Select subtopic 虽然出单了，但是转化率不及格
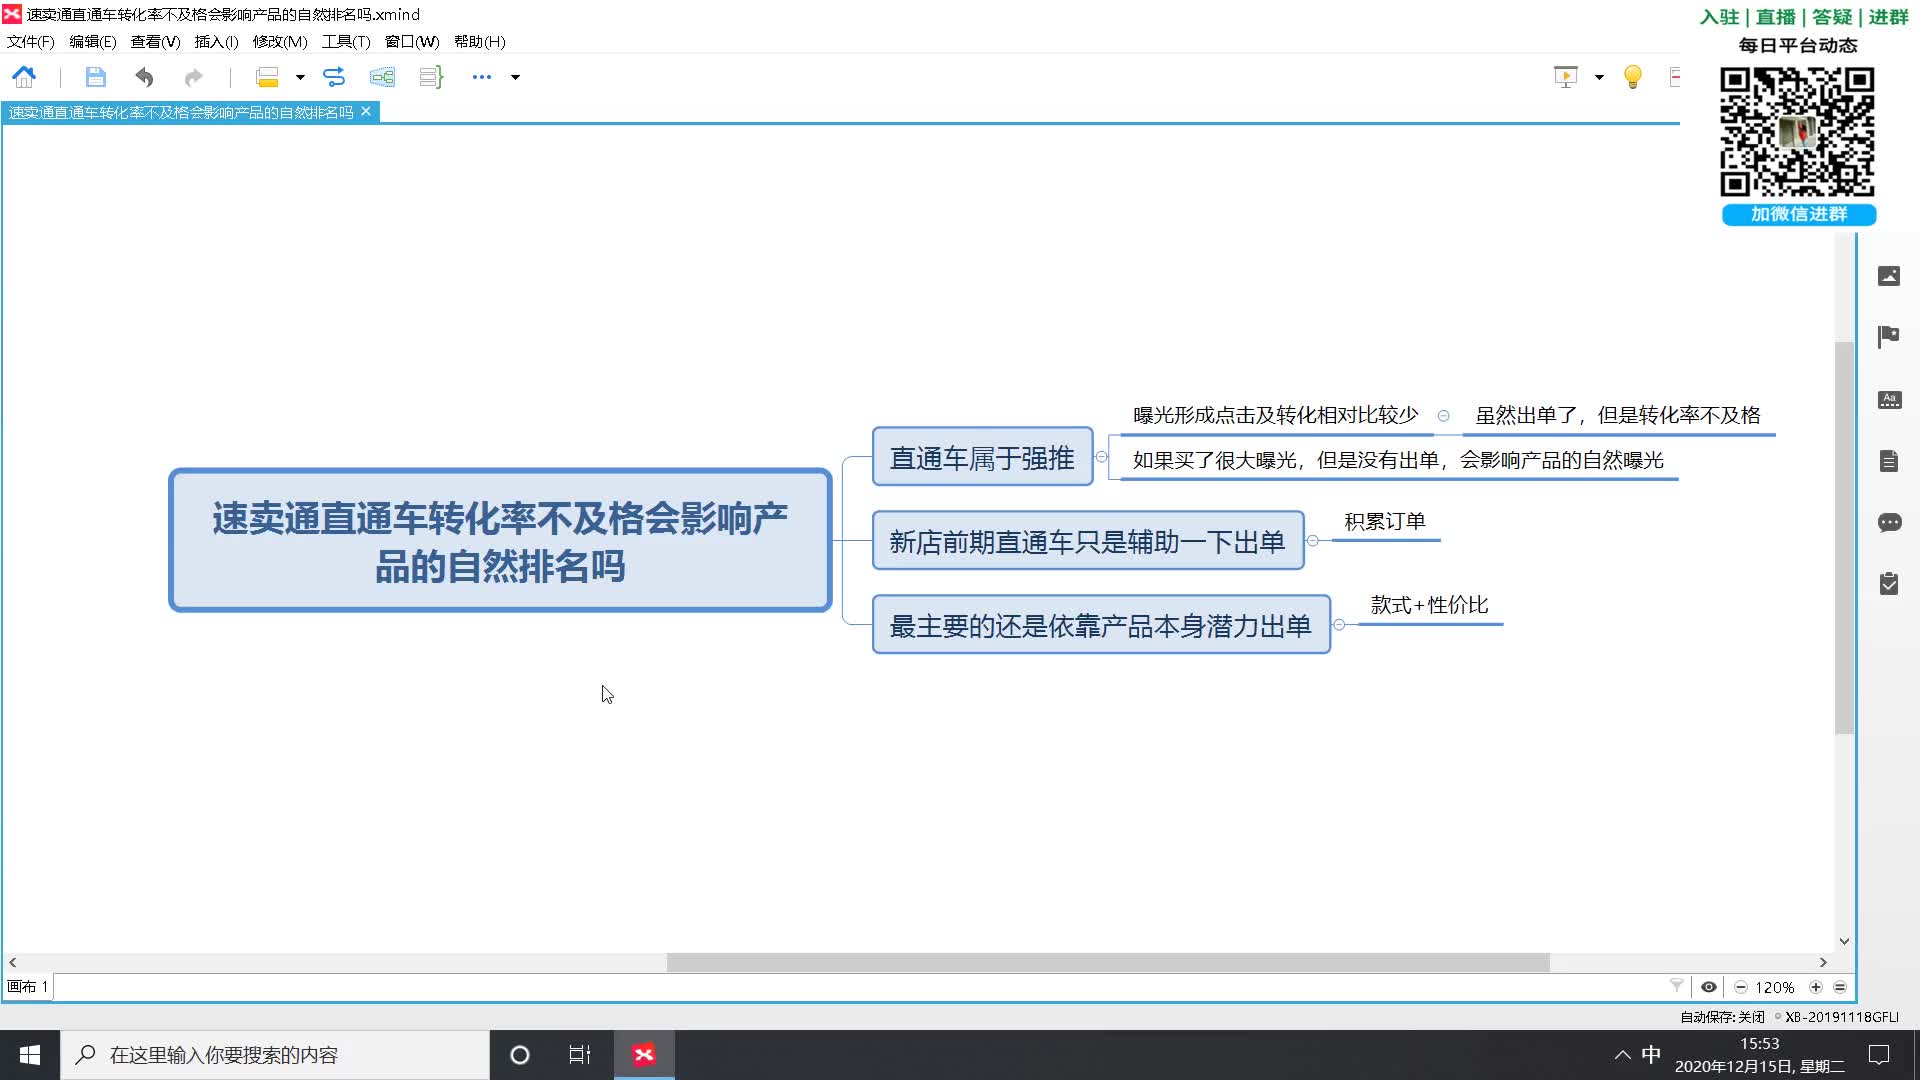 pyautogui.click(x=1618, y=416)
